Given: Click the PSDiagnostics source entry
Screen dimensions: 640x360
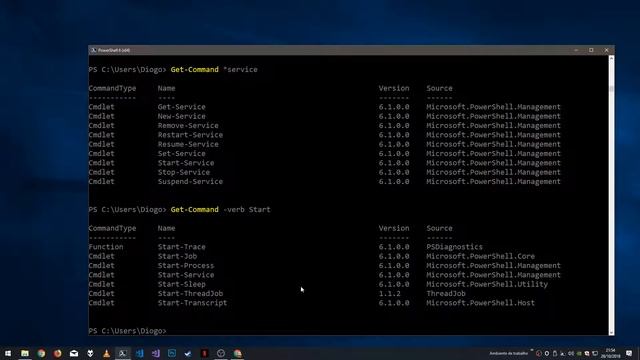Looking at the screenshot, I should (x=454, y=247).
